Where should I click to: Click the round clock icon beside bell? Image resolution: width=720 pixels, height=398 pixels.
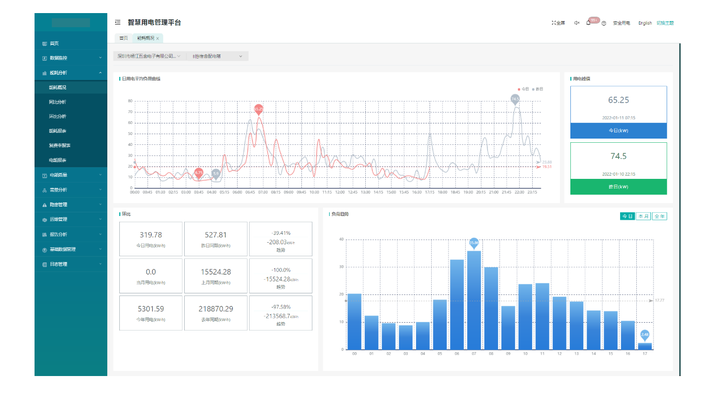click(x=604, y=23)
